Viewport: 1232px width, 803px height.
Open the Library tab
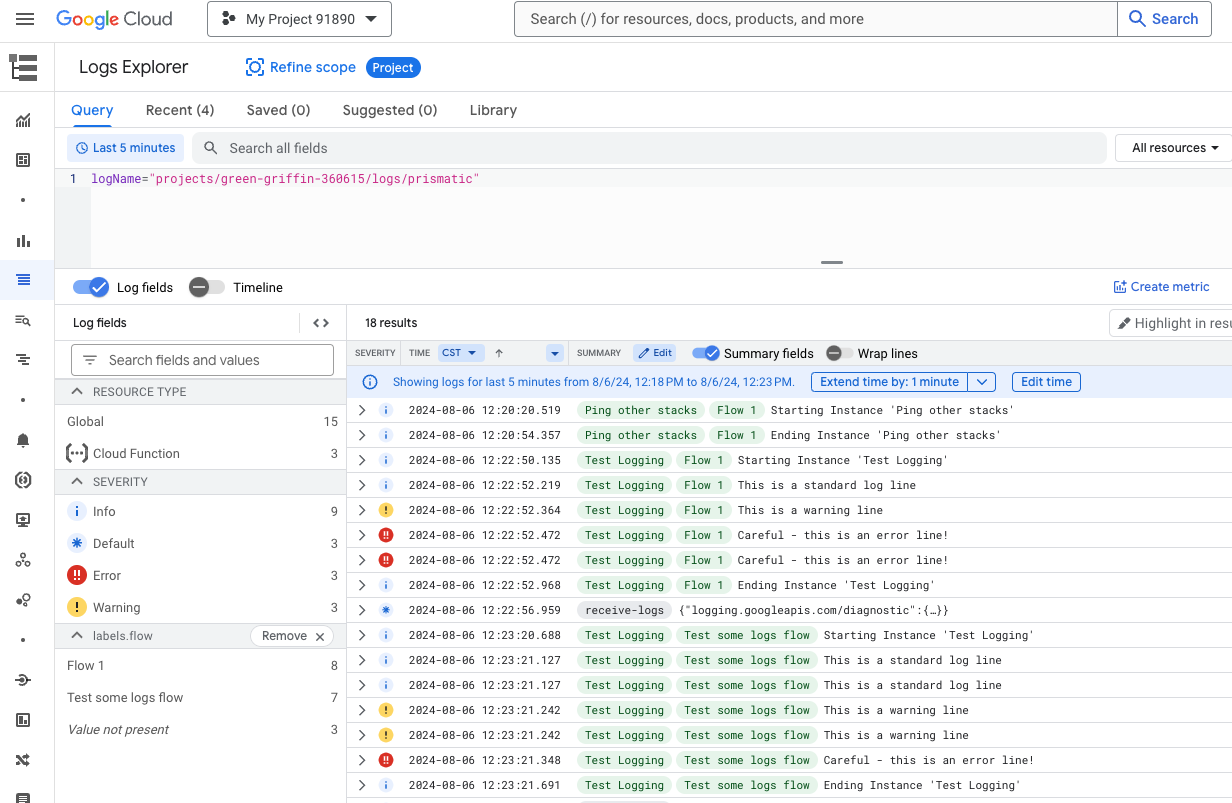[x=493, y=110]
